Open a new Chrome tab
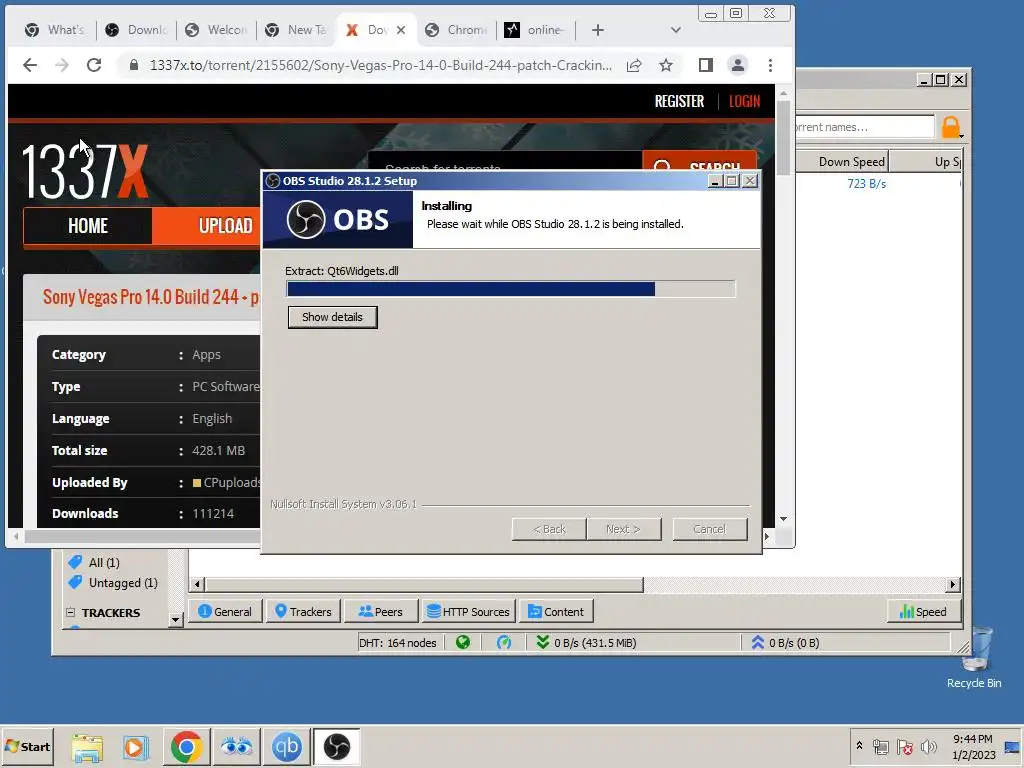1024x768 pixels. pos(598,30)
